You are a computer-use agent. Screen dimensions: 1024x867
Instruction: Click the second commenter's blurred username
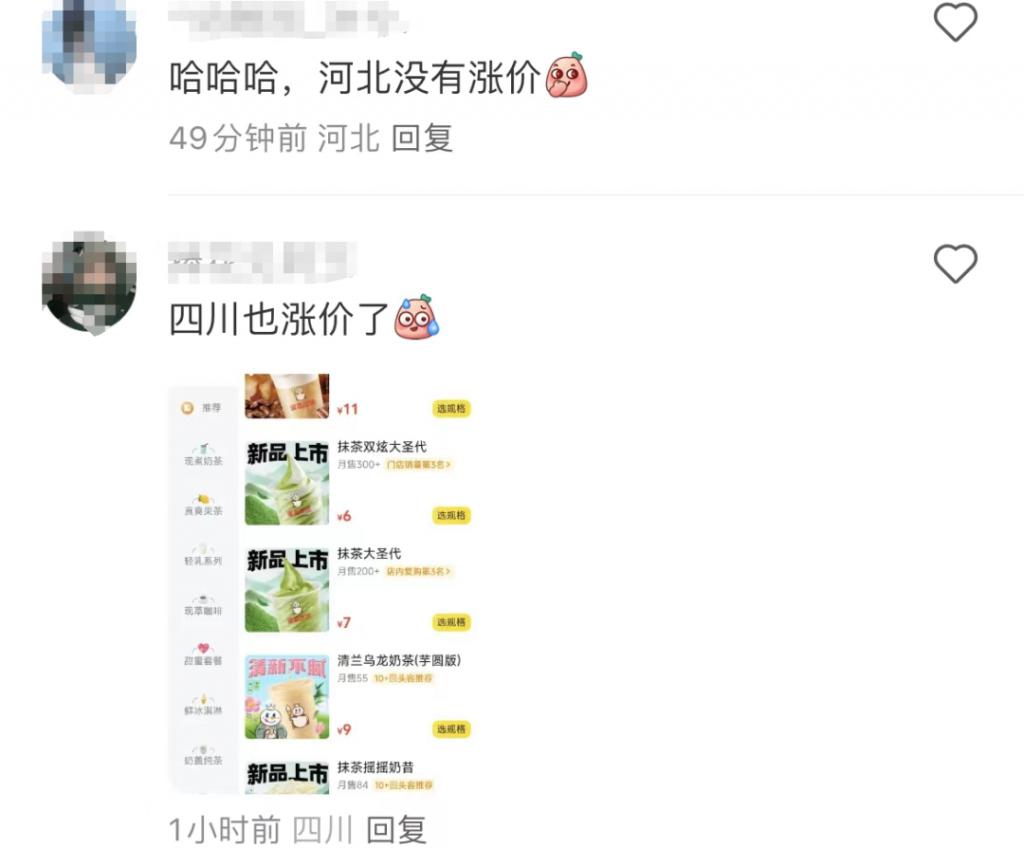262,262
